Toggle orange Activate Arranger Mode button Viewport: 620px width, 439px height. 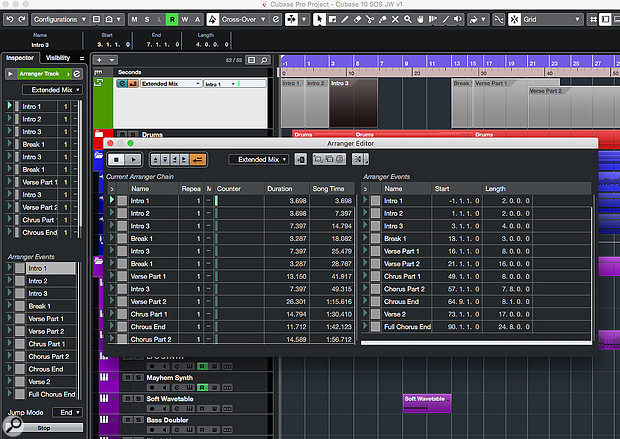click(x=198, y=160)
